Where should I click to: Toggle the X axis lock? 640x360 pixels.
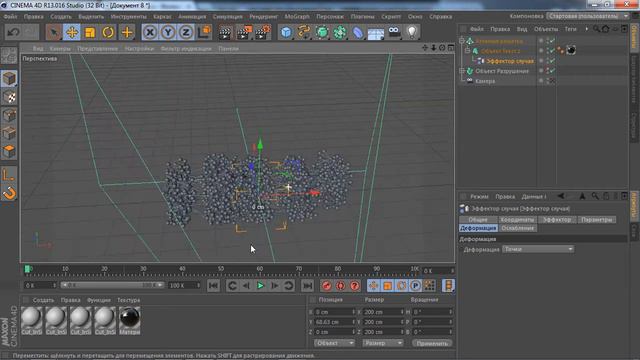(150, 32)
